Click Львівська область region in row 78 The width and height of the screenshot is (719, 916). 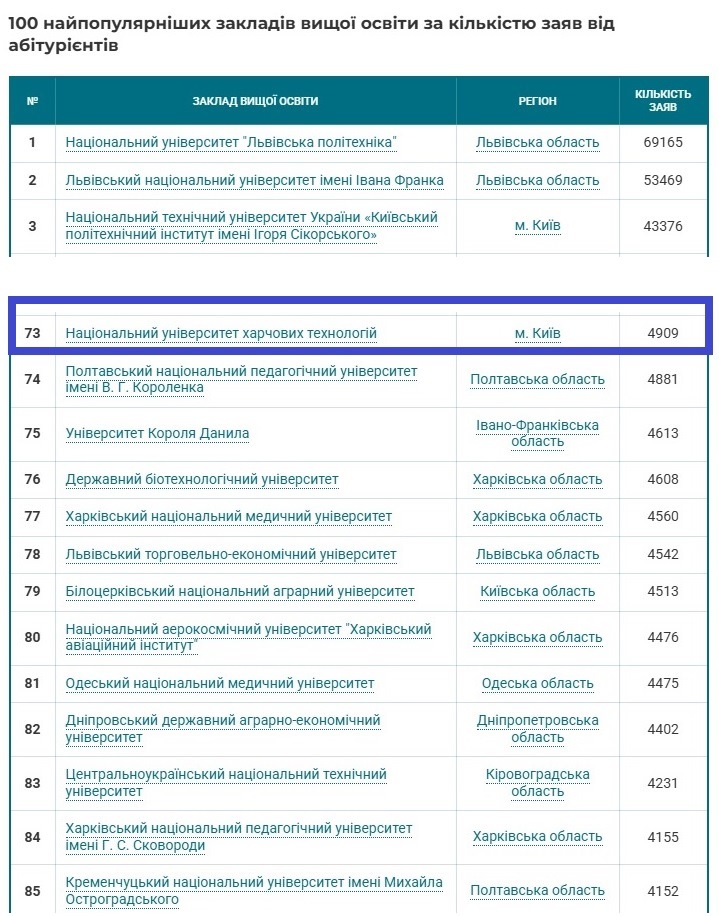(537, 554)
